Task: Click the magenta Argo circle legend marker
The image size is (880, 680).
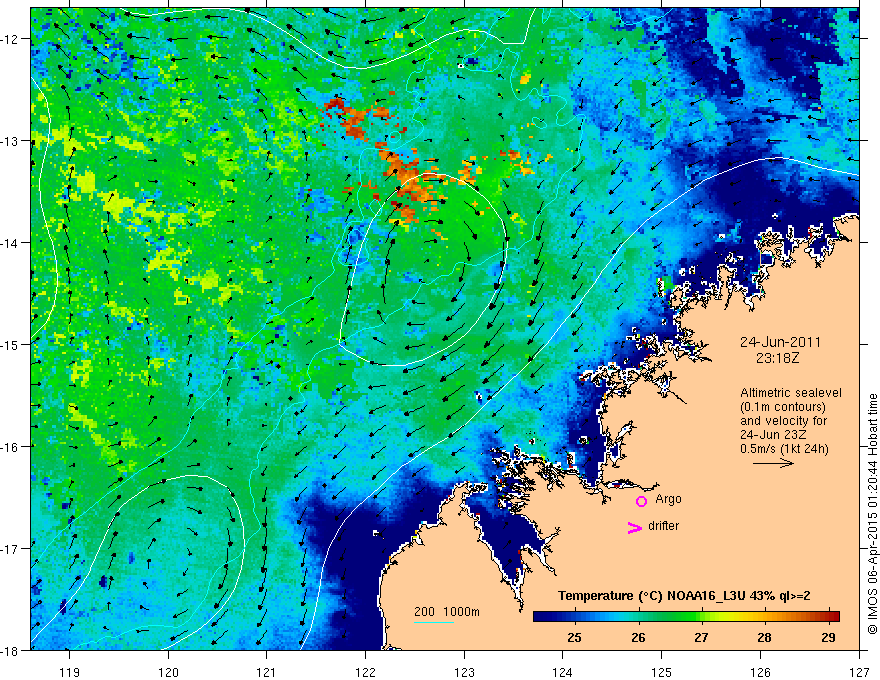Action: click(641, 501)
